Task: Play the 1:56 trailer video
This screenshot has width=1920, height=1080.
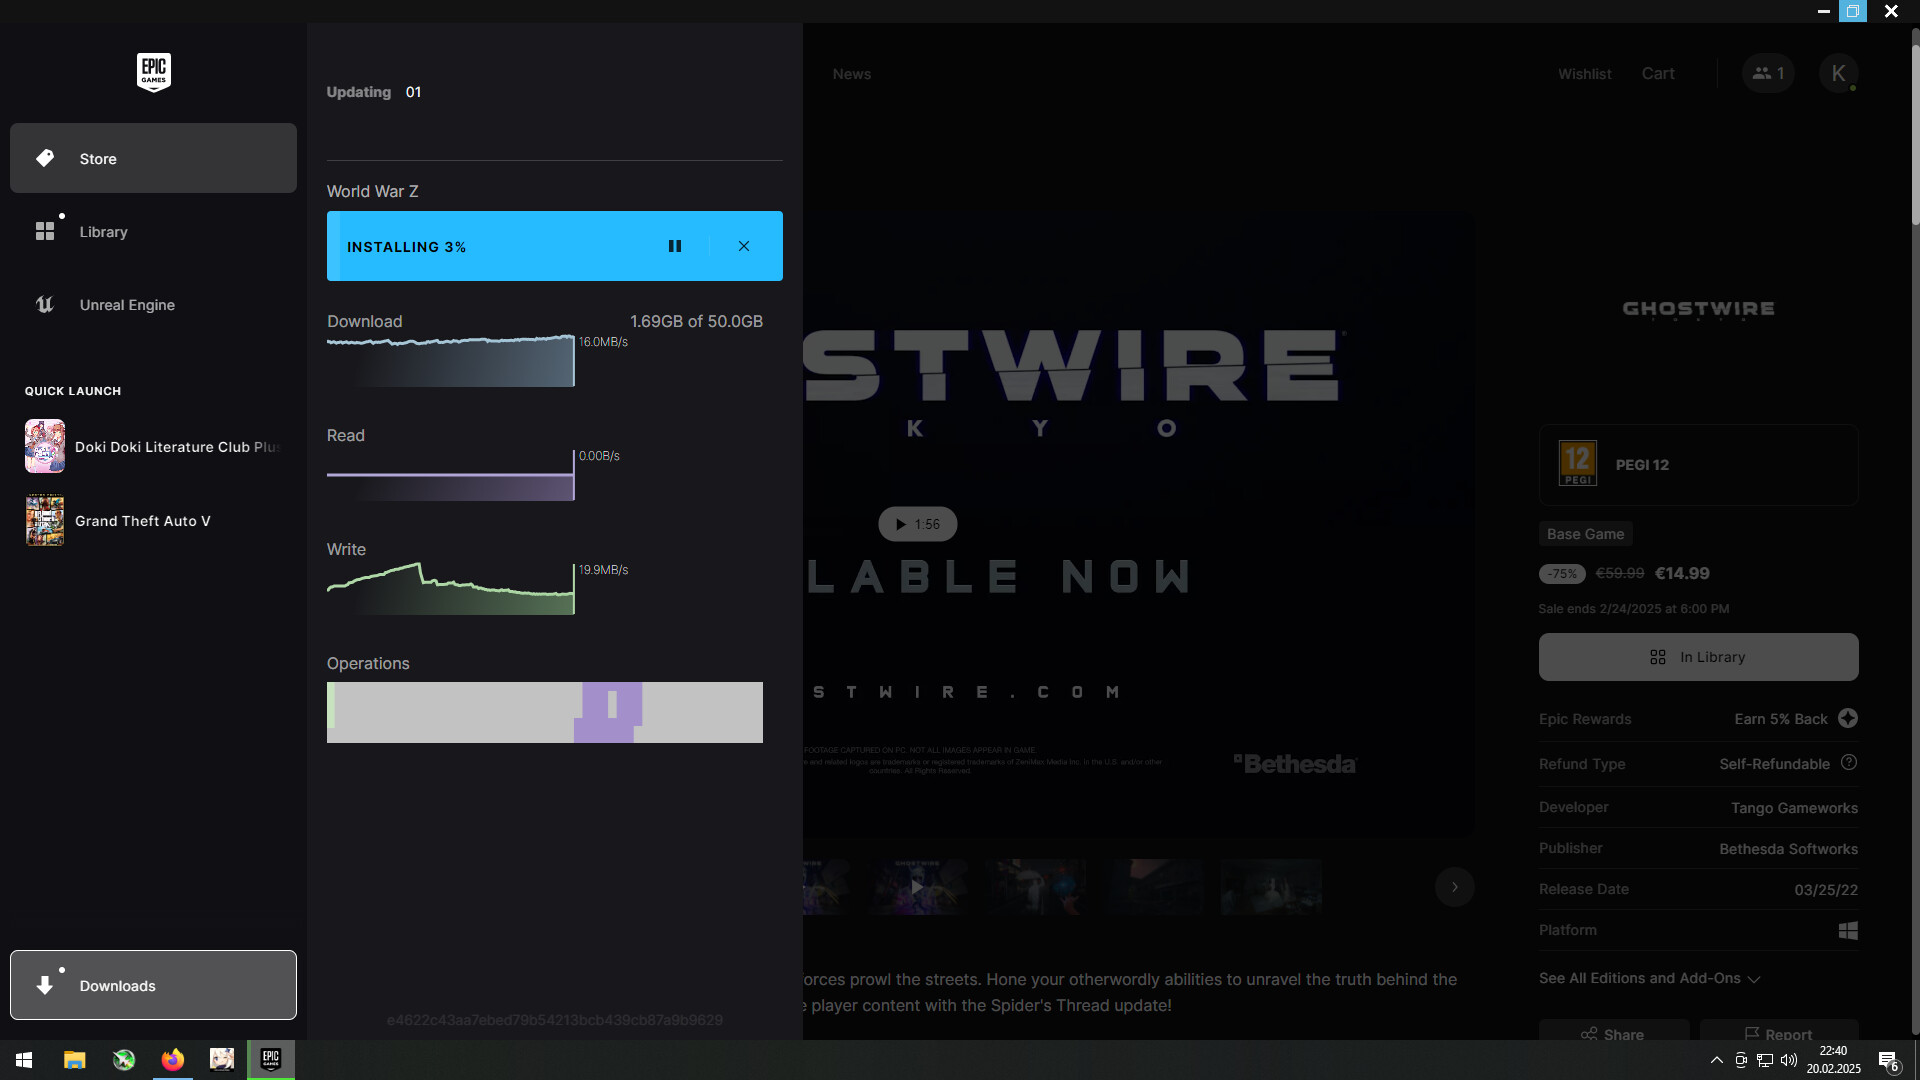Action: (x=917, y=524)
